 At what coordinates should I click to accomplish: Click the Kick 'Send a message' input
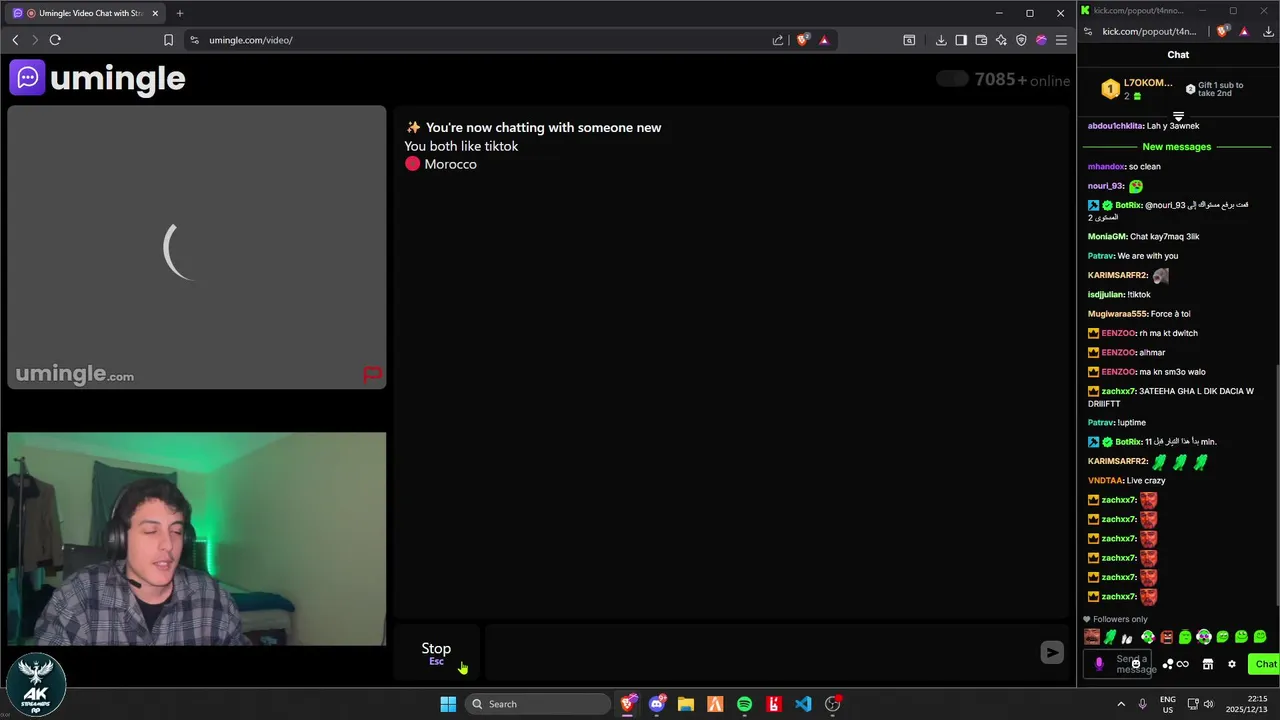coord(1117,664)
